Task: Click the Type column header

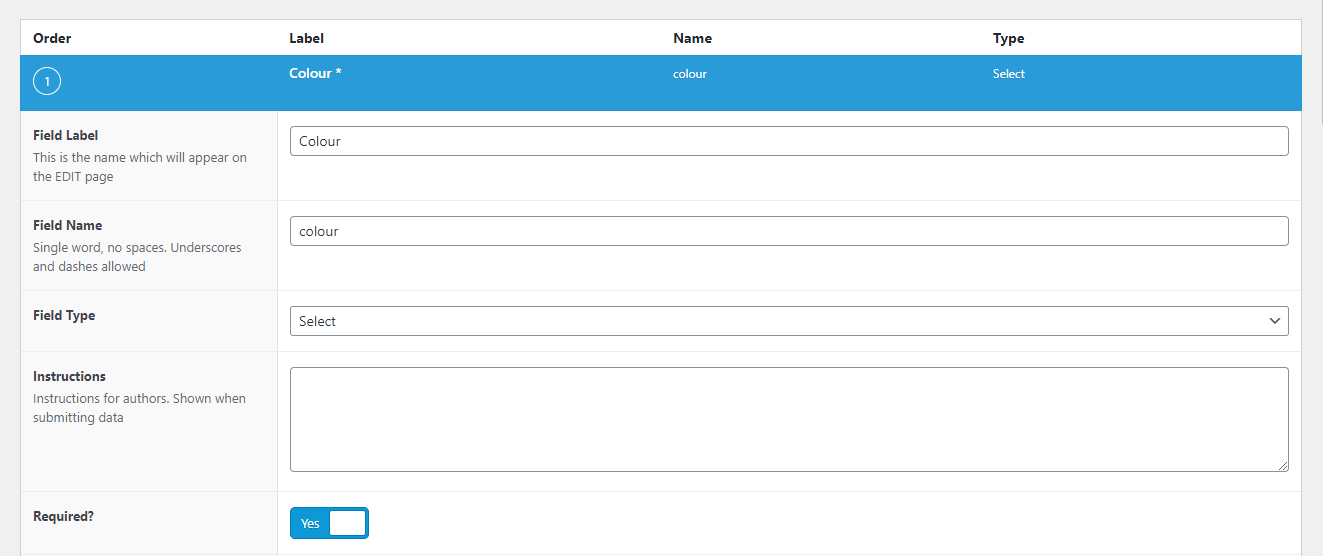Action: [1008, 38]
